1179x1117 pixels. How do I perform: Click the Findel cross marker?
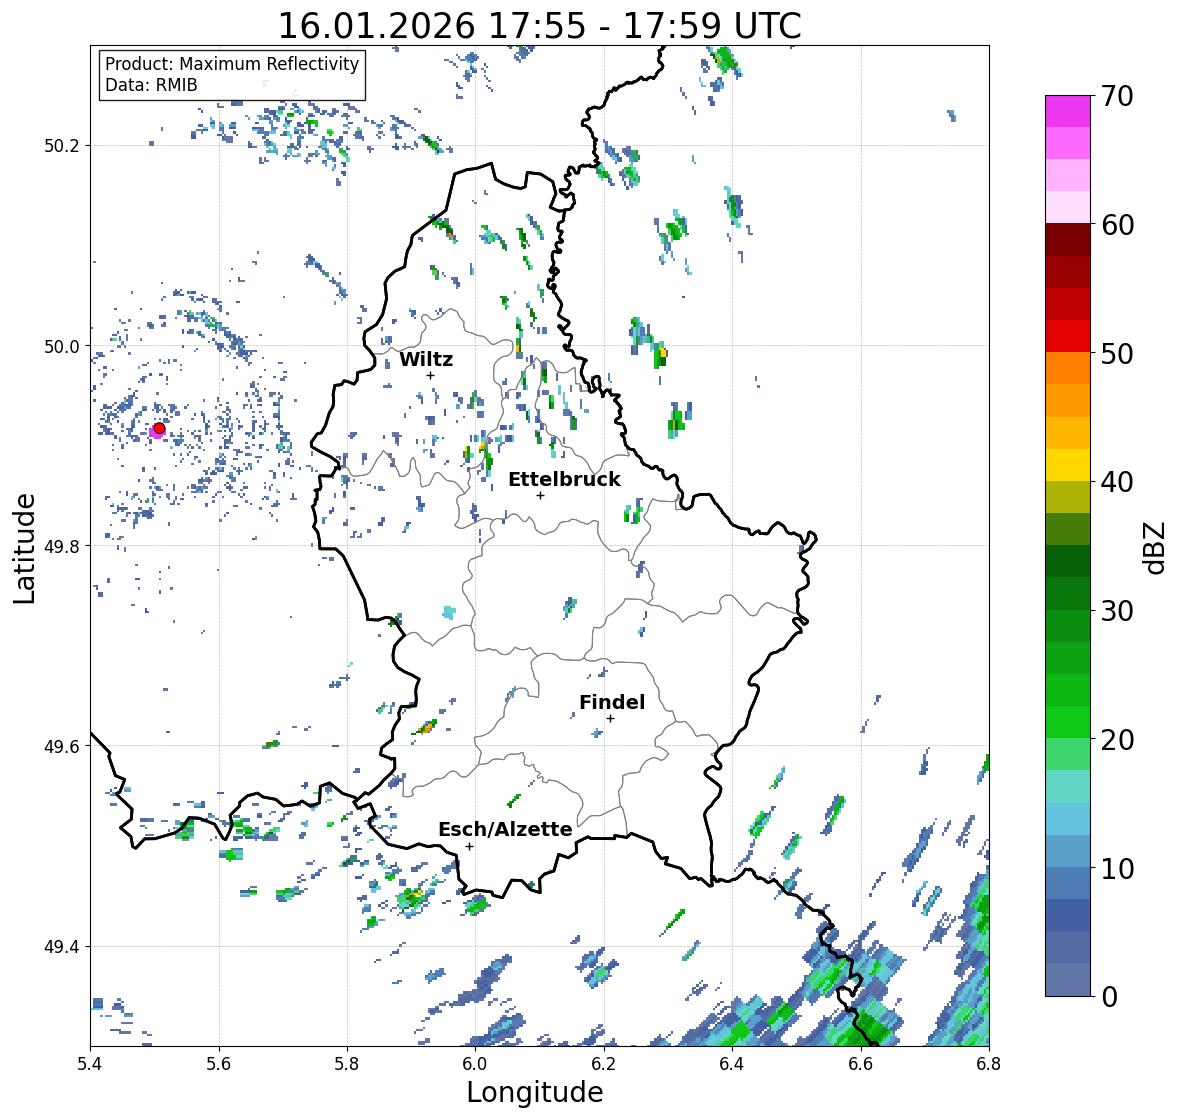point(611,719)
